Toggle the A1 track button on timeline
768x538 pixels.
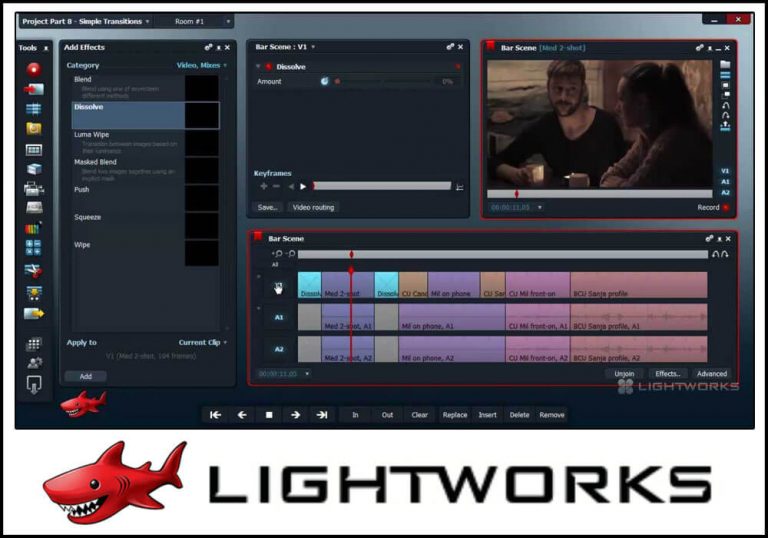point(279,318)
